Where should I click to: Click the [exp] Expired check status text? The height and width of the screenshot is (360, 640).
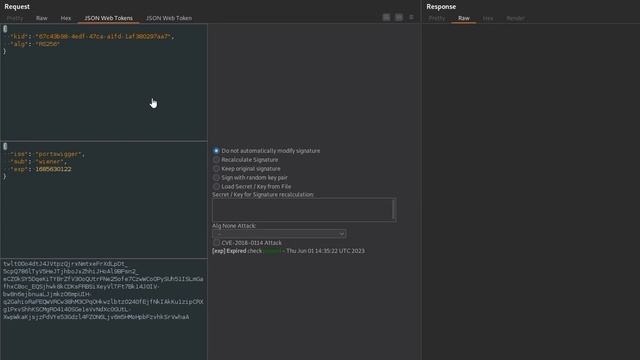(288, 251)
